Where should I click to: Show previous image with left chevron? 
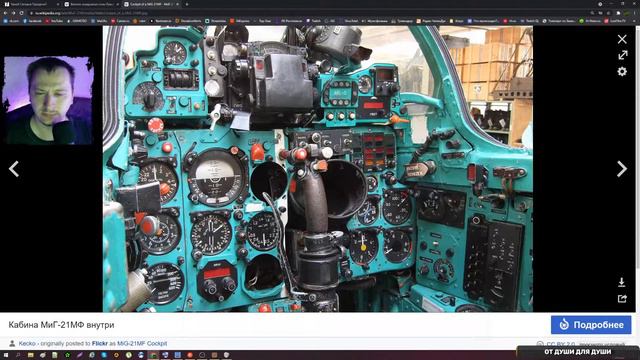tap(14, 169)
